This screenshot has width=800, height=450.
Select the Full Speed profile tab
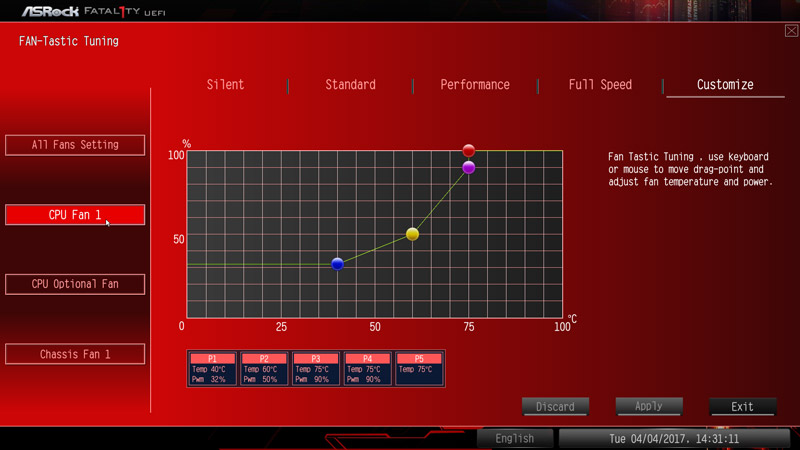click(600, 85)
